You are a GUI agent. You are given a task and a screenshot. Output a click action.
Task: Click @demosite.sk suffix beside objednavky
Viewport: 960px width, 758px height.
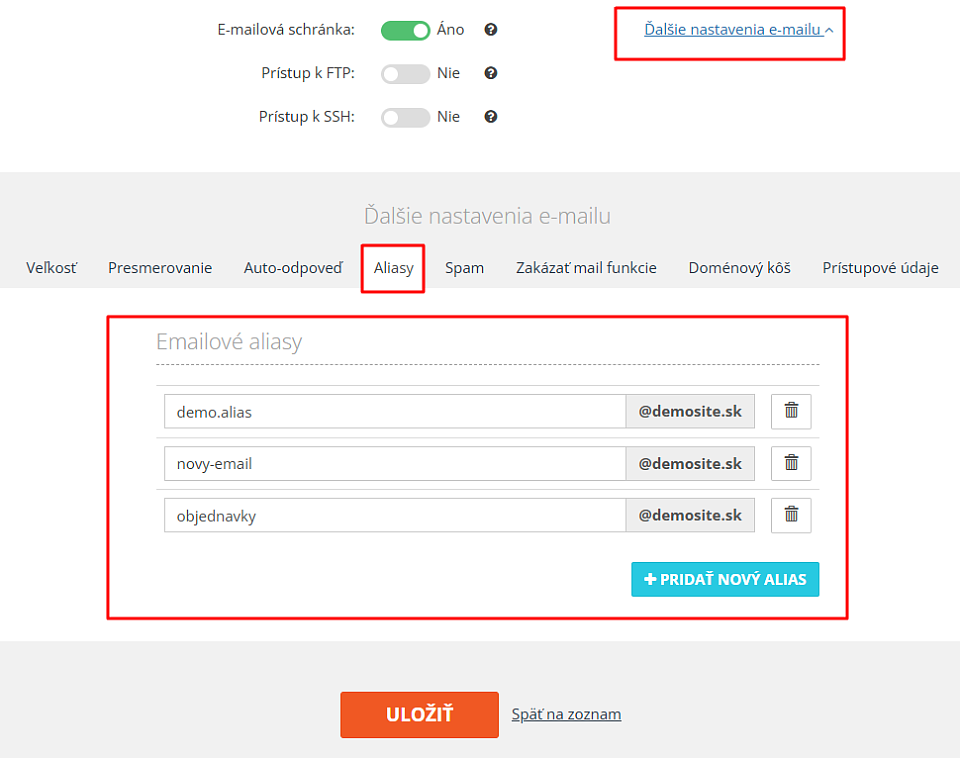[690, 516]
